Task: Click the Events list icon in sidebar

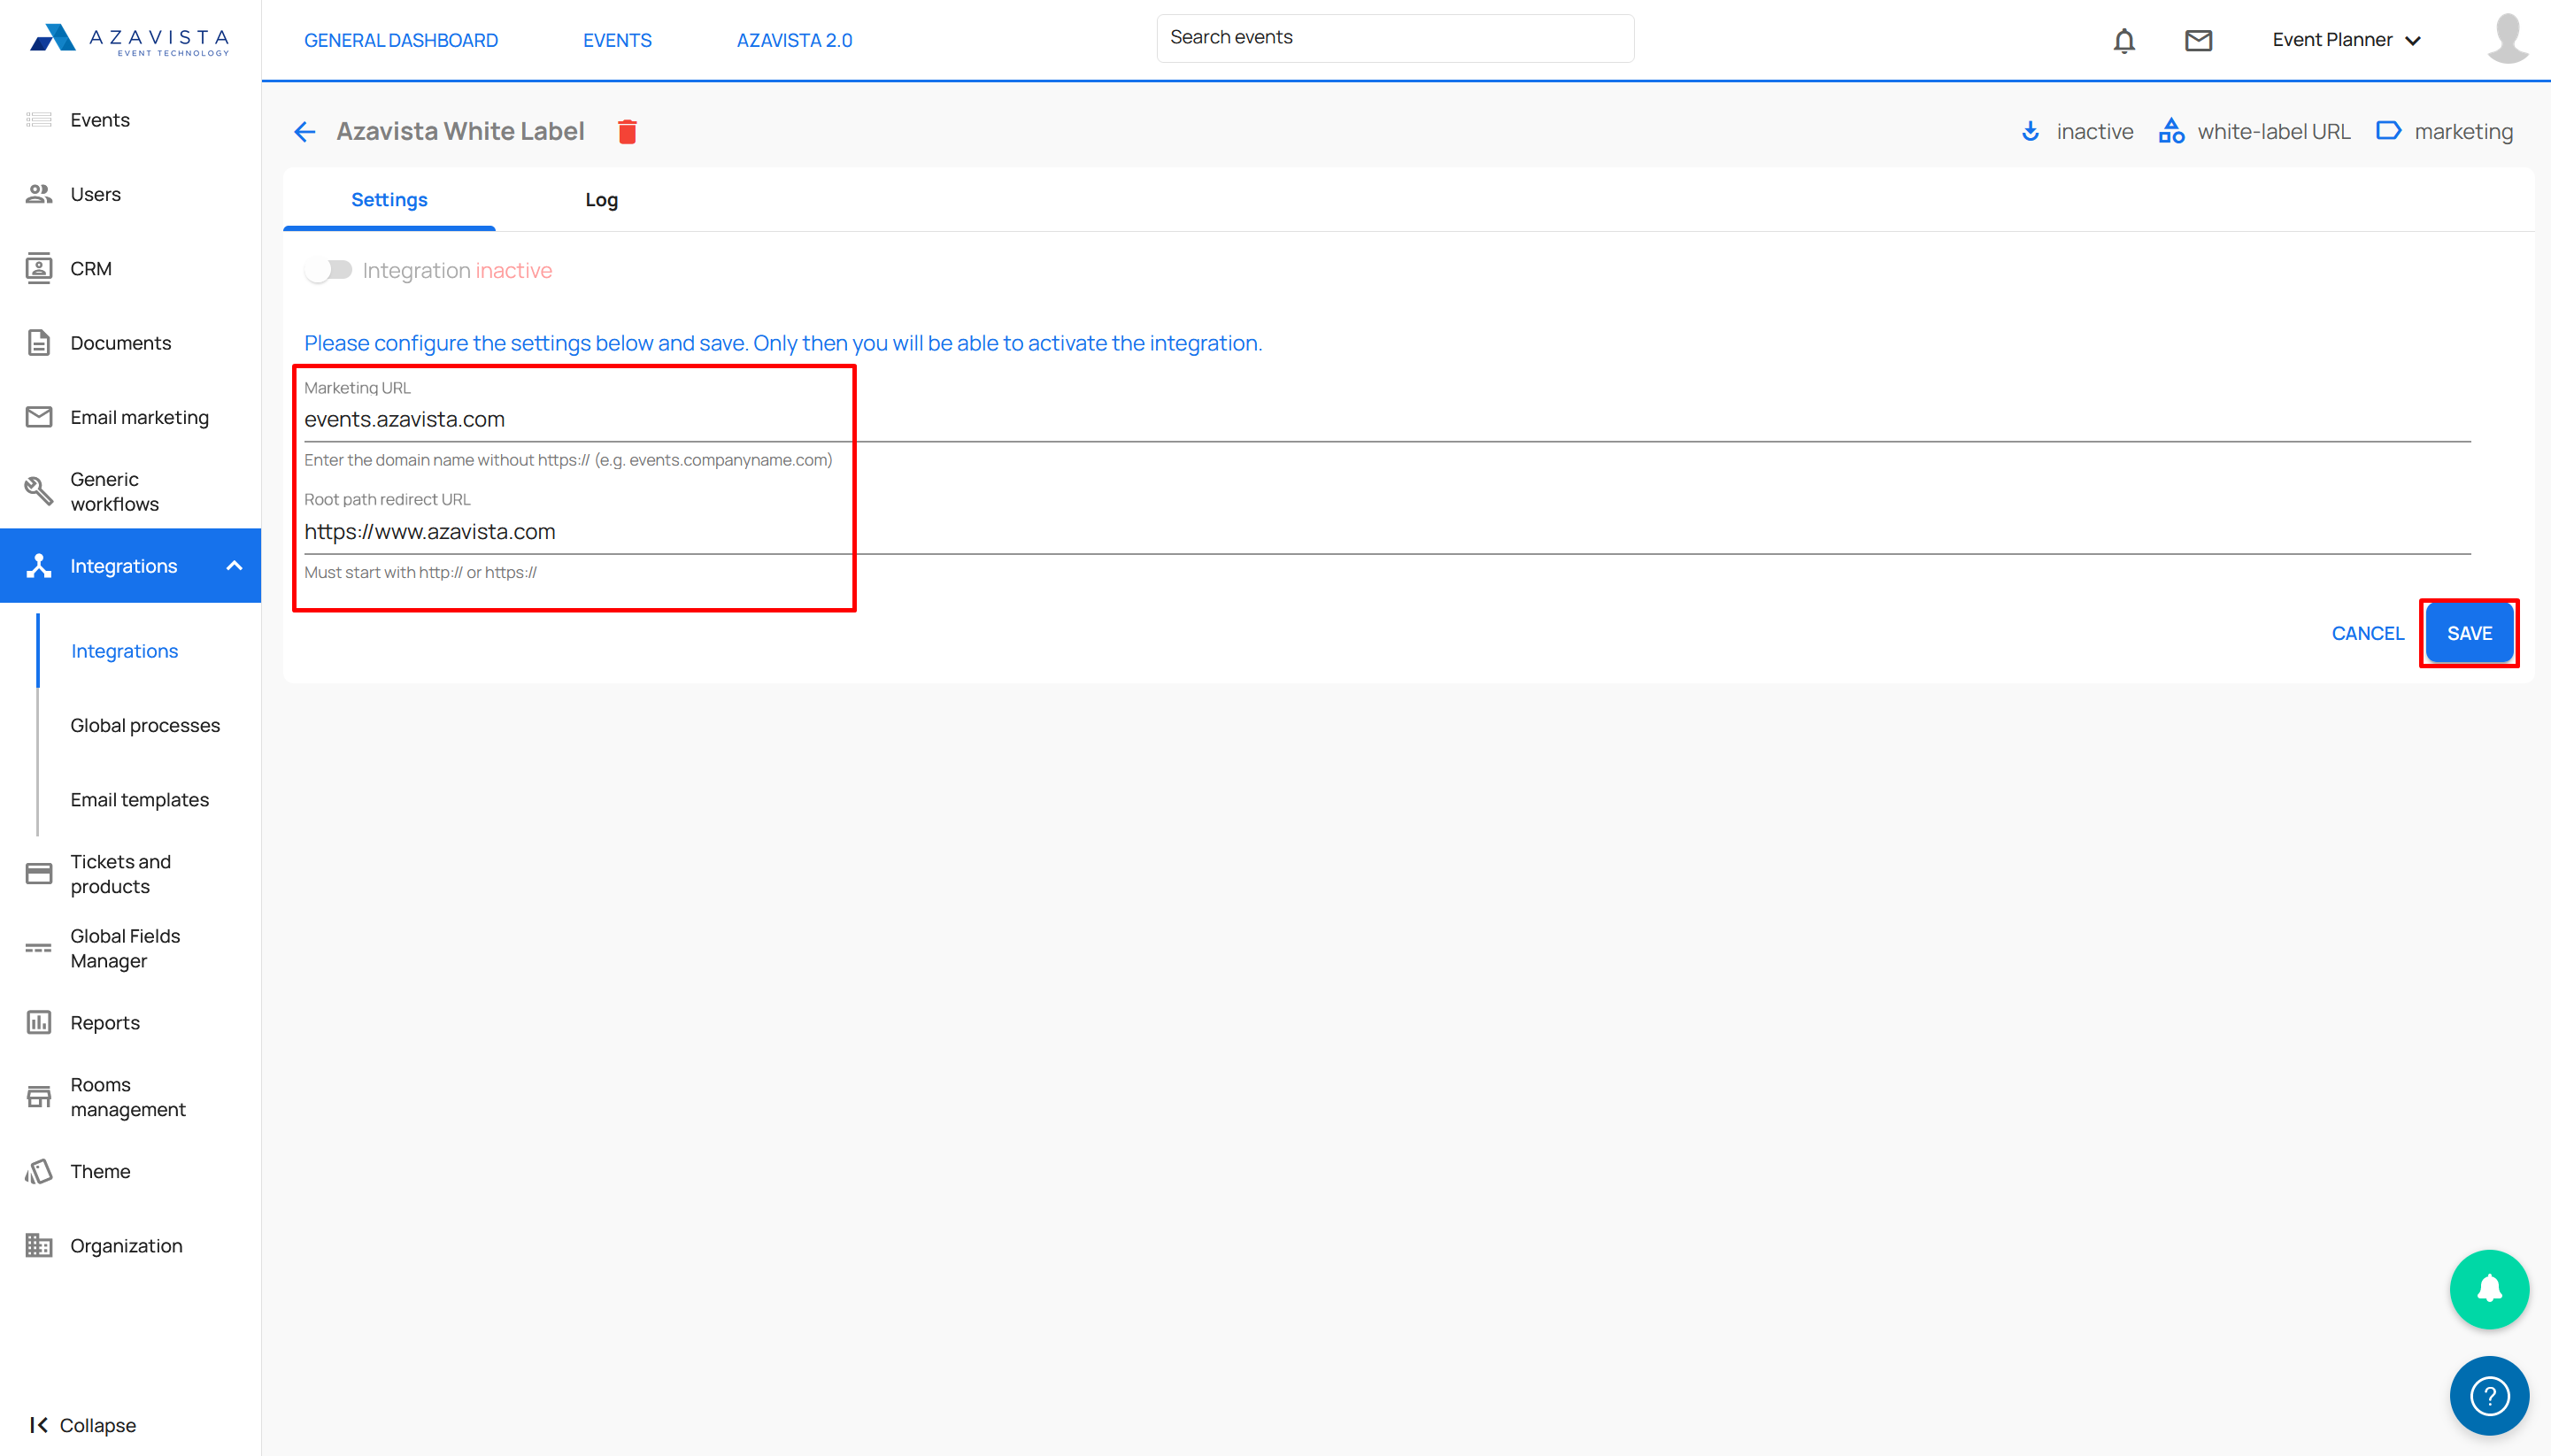Action: pyautogui.click(x=39, y=120)
